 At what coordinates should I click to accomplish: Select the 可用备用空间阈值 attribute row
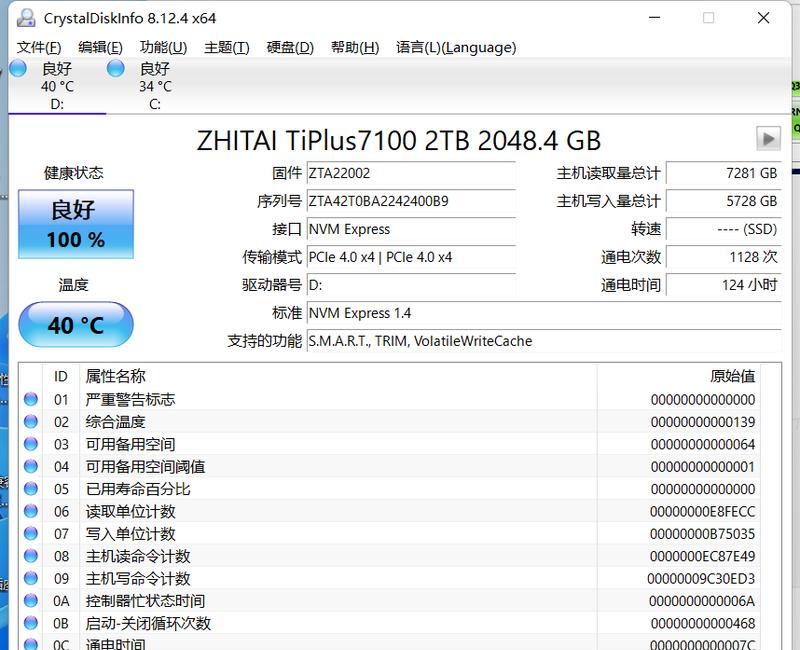tap(390, 466)
